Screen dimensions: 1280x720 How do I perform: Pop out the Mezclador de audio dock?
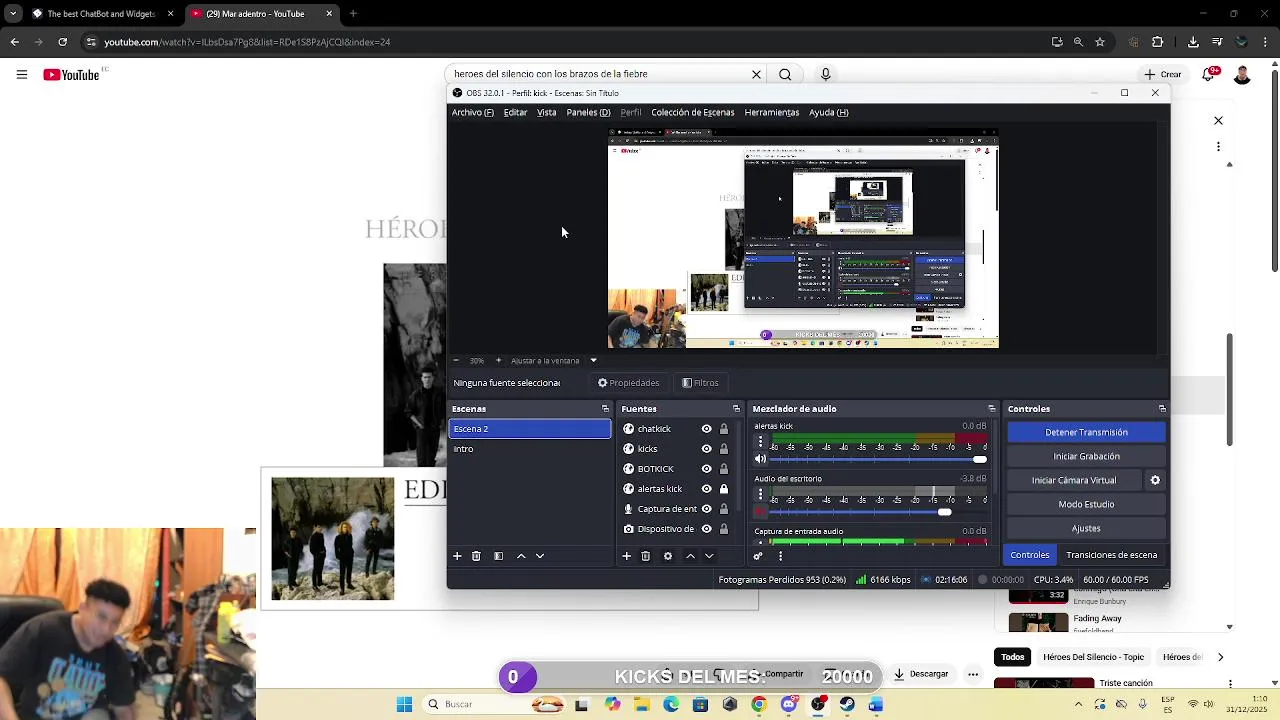pos(992,409)
